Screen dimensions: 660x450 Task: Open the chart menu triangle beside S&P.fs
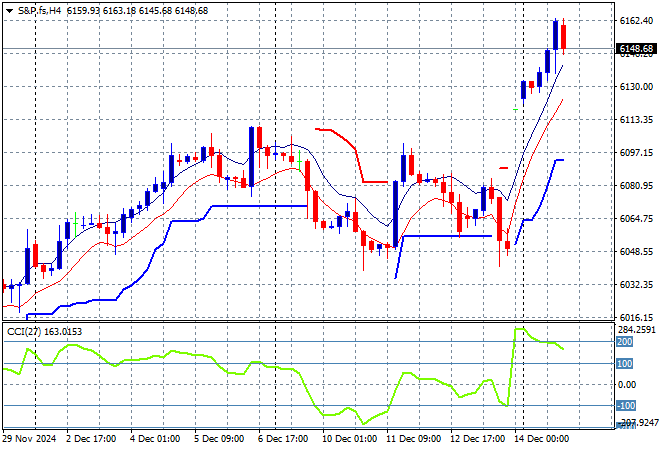[9, 11]
